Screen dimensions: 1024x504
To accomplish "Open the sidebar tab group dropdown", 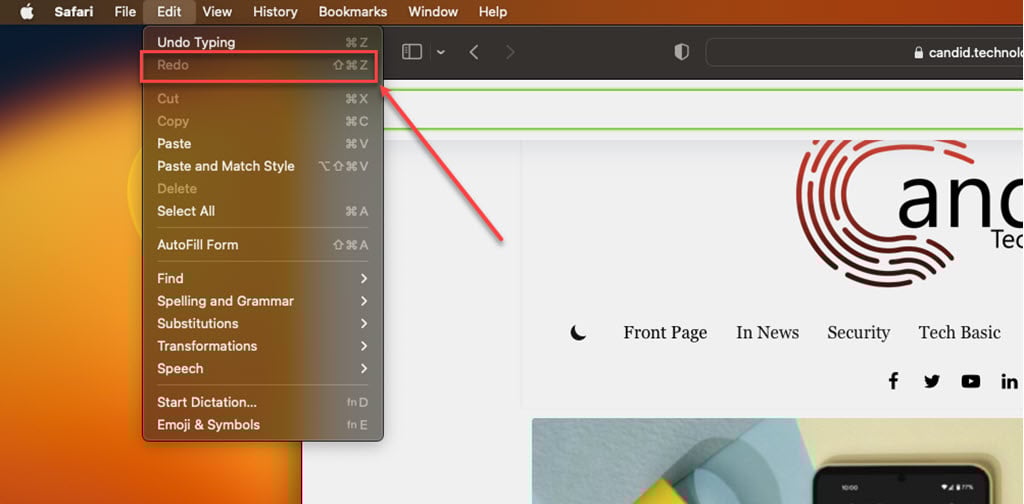I will pos(441,52).
